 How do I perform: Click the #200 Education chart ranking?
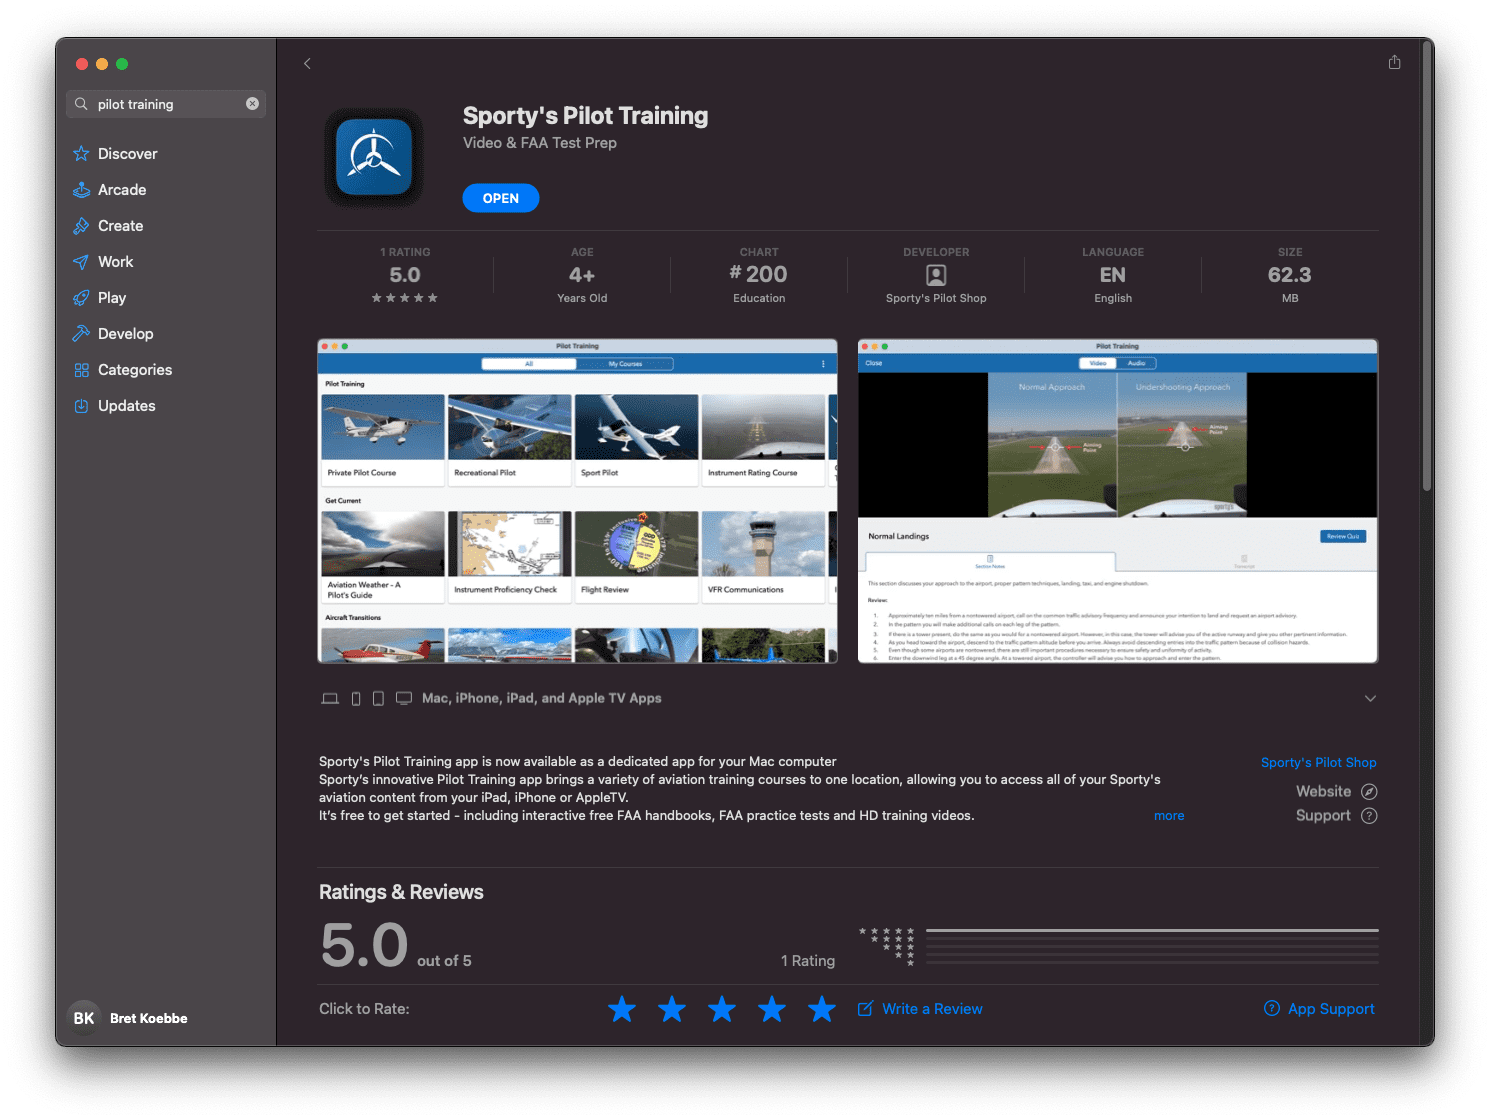tap(759, 275)
